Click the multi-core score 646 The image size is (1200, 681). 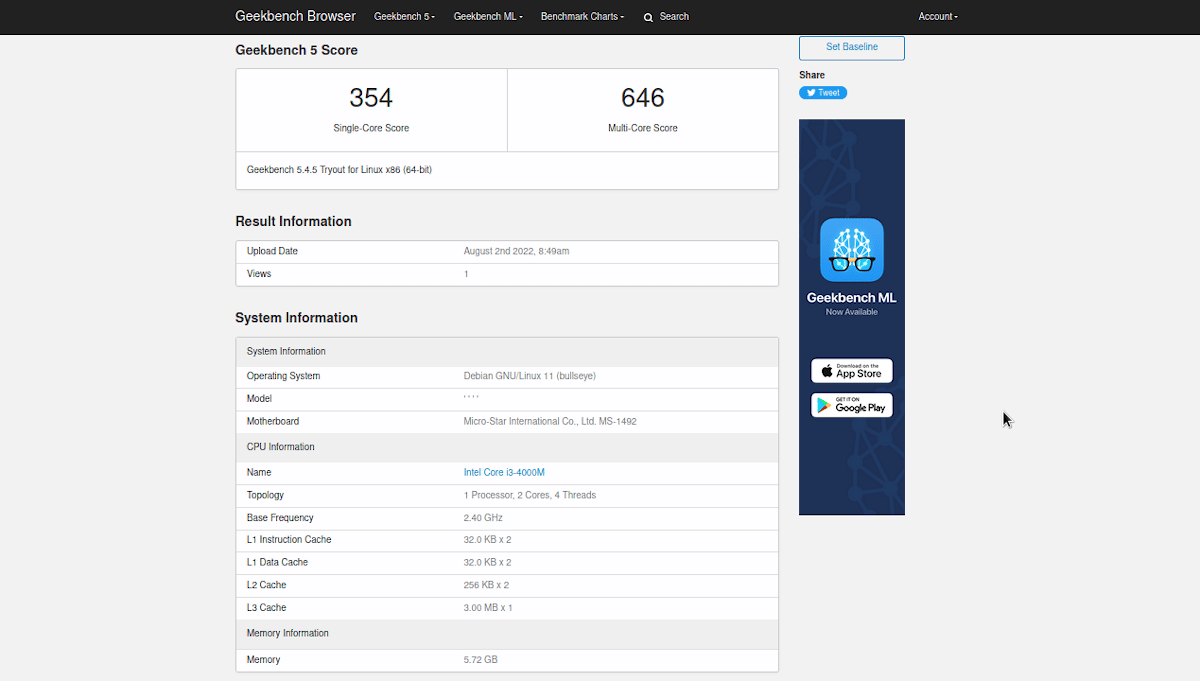coord(643,98)
